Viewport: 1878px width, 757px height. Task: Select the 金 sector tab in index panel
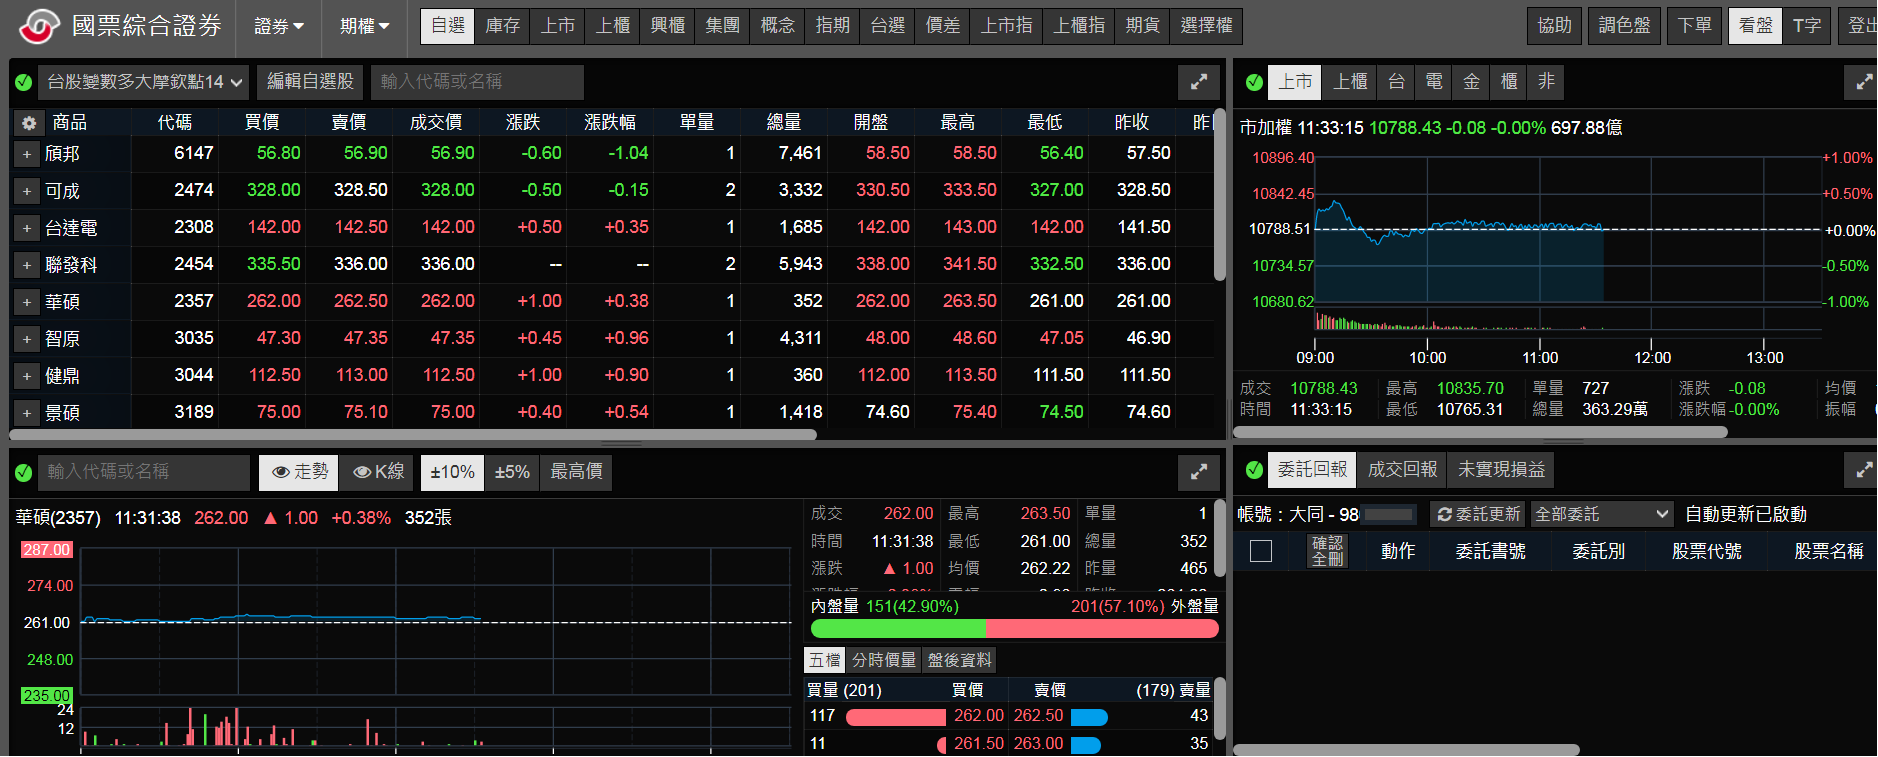[1471, 82]
